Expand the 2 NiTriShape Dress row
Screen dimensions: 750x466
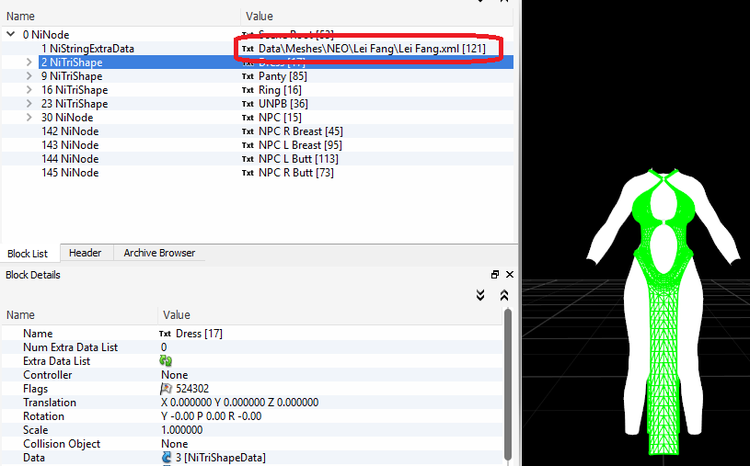click(29, 62)
